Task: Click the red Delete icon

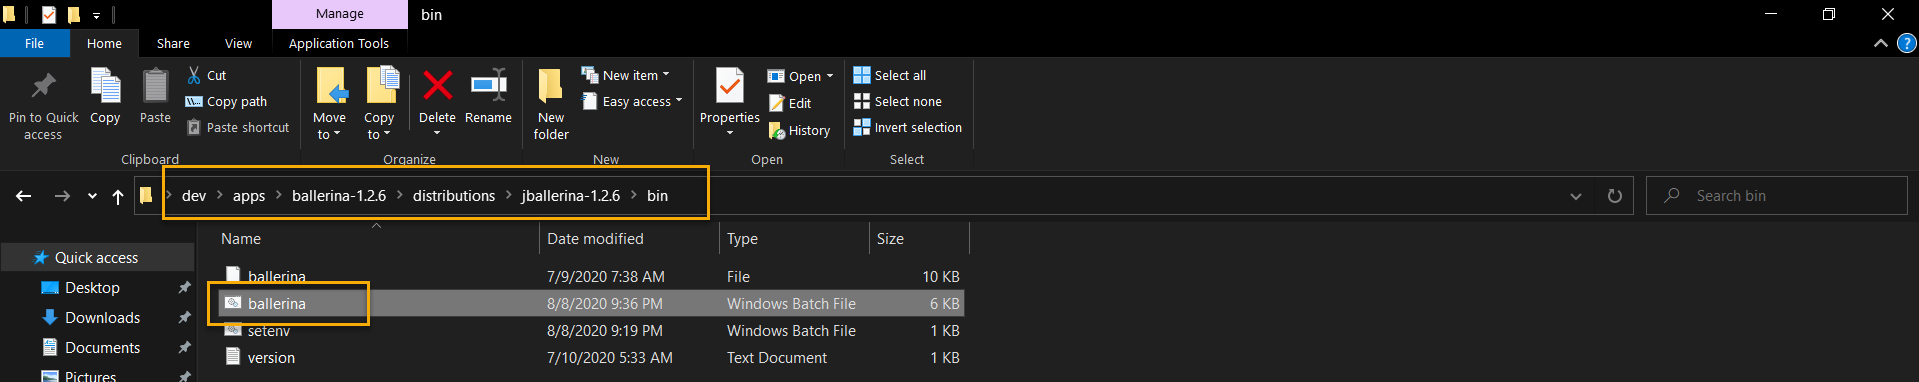Action: 437,86
